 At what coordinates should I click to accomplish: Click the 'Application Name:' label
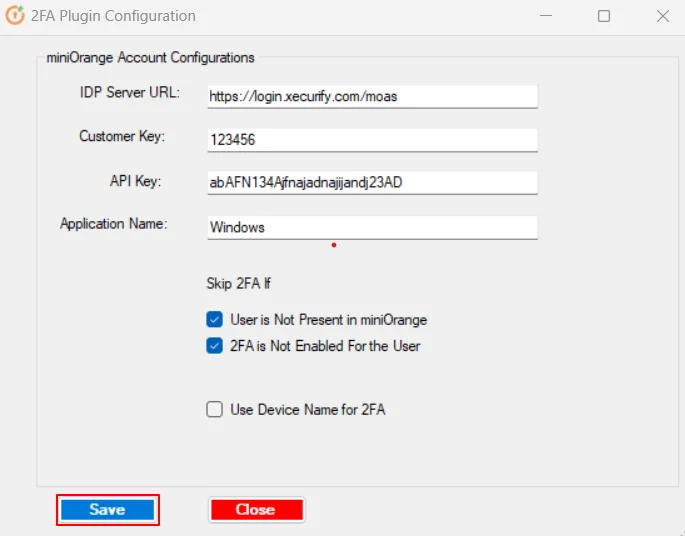pyautogui.click(x=114, y=224)
